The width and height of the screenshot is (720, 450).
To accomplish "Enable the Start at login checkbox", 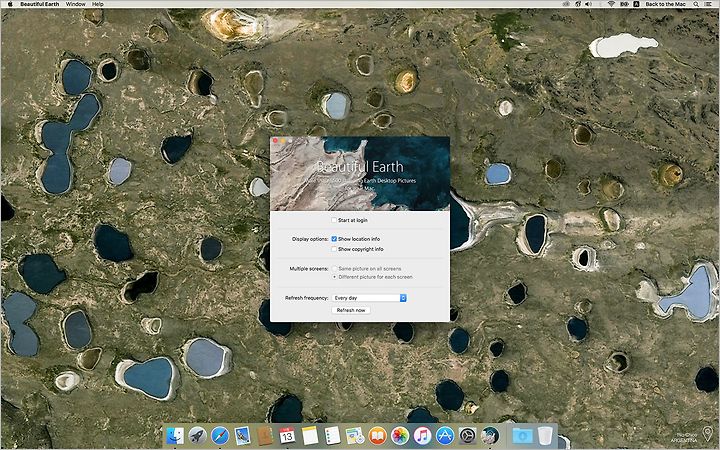I will 334,220.
